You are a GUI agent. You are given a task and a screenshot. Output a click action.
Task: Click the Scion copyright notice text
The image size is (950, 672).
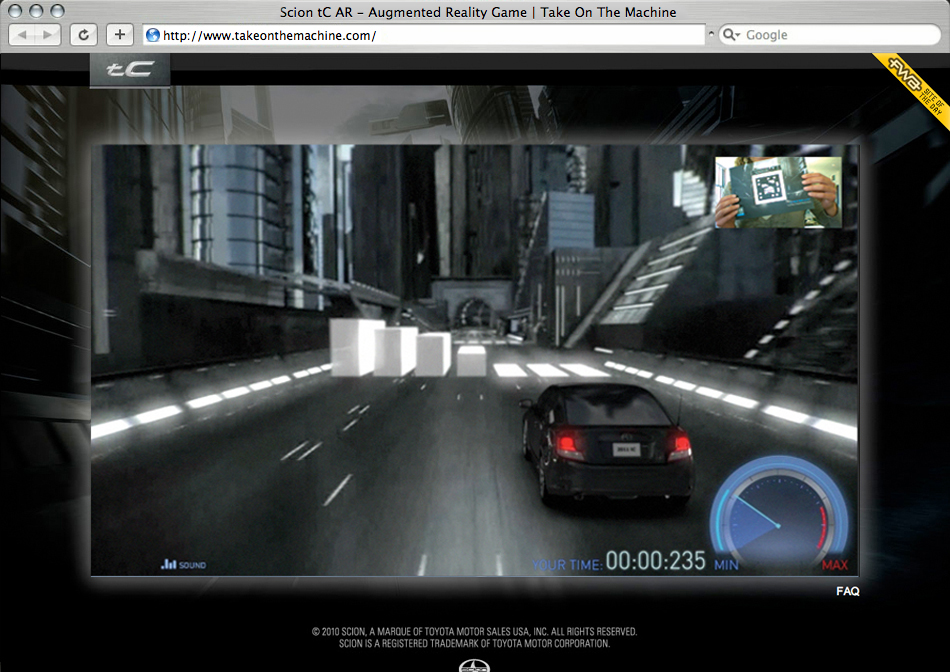pyautogui.click(x=474, y=637)
